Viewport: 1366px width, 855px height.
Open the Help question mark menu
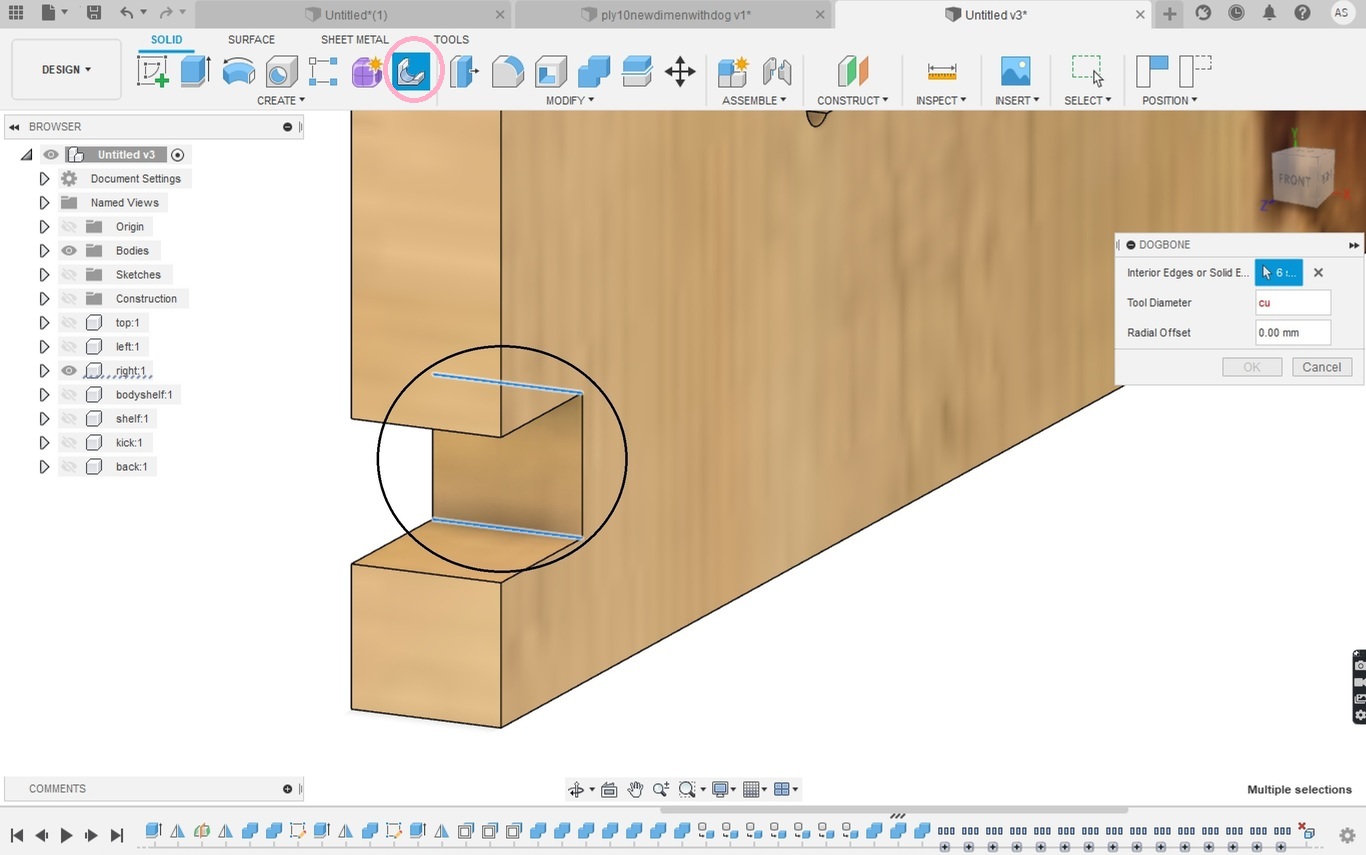[x=1302, y=13]
